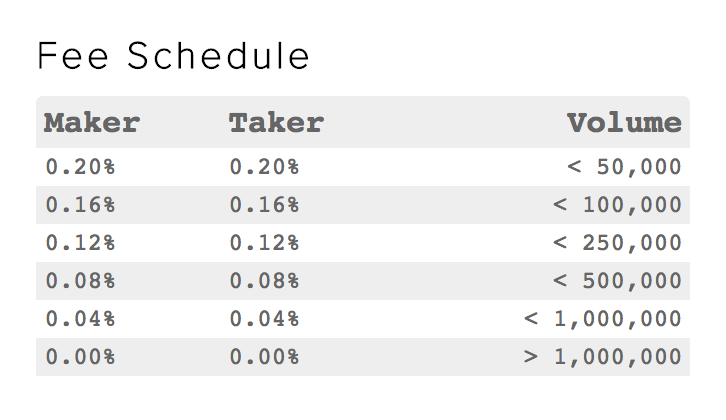Select the 0.16% Maker fee cell
The image size is (726, 420).
(x=80, y=205)
